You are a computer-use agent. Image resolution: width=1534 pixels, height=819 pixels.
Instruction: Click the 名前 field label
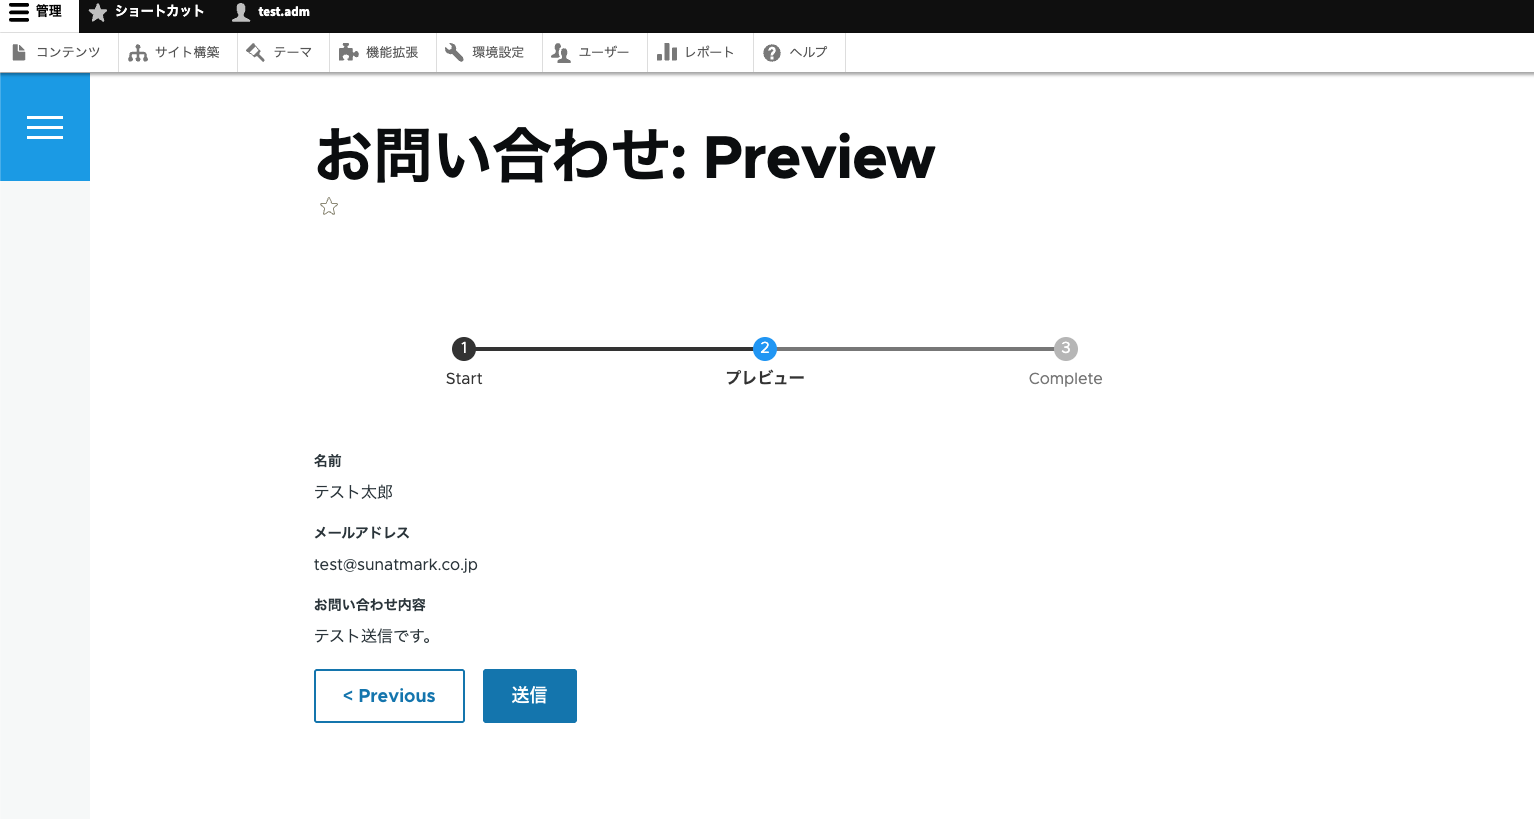point(328,461)
